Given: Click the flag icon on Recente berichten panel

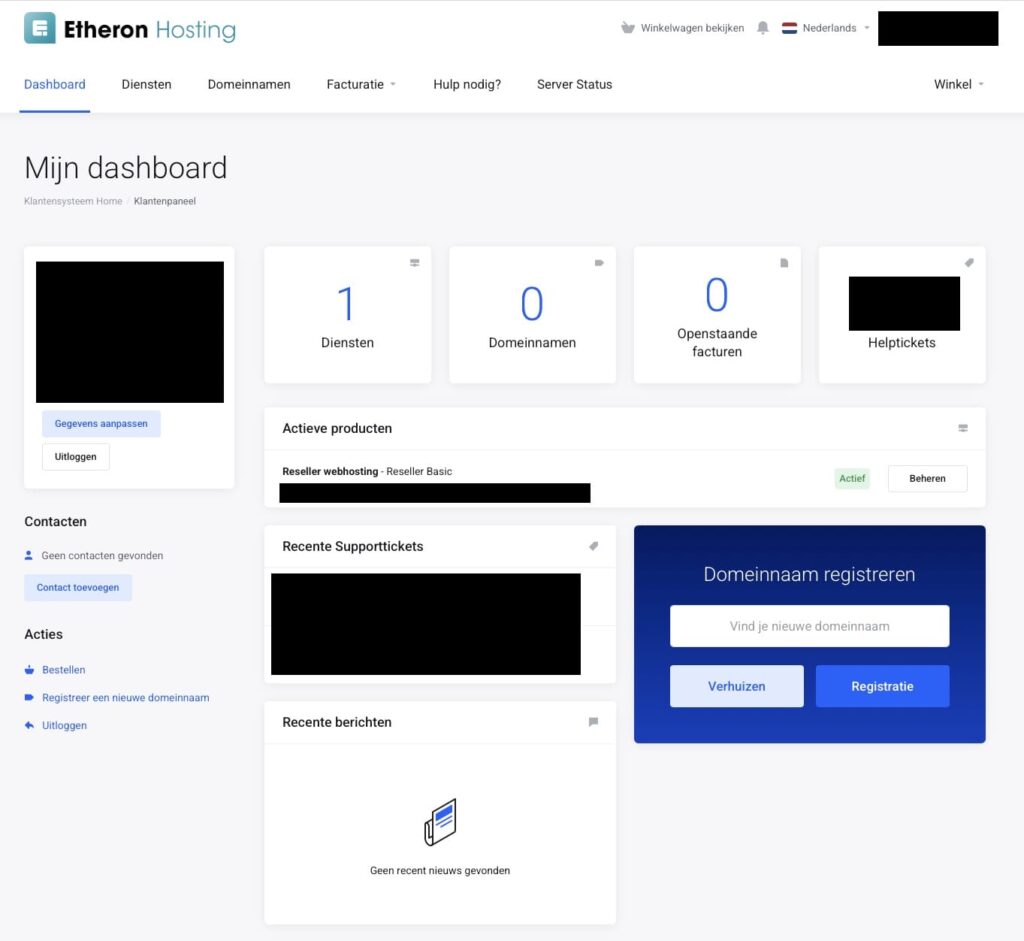Looking at the screenshot, I should 593,722.
